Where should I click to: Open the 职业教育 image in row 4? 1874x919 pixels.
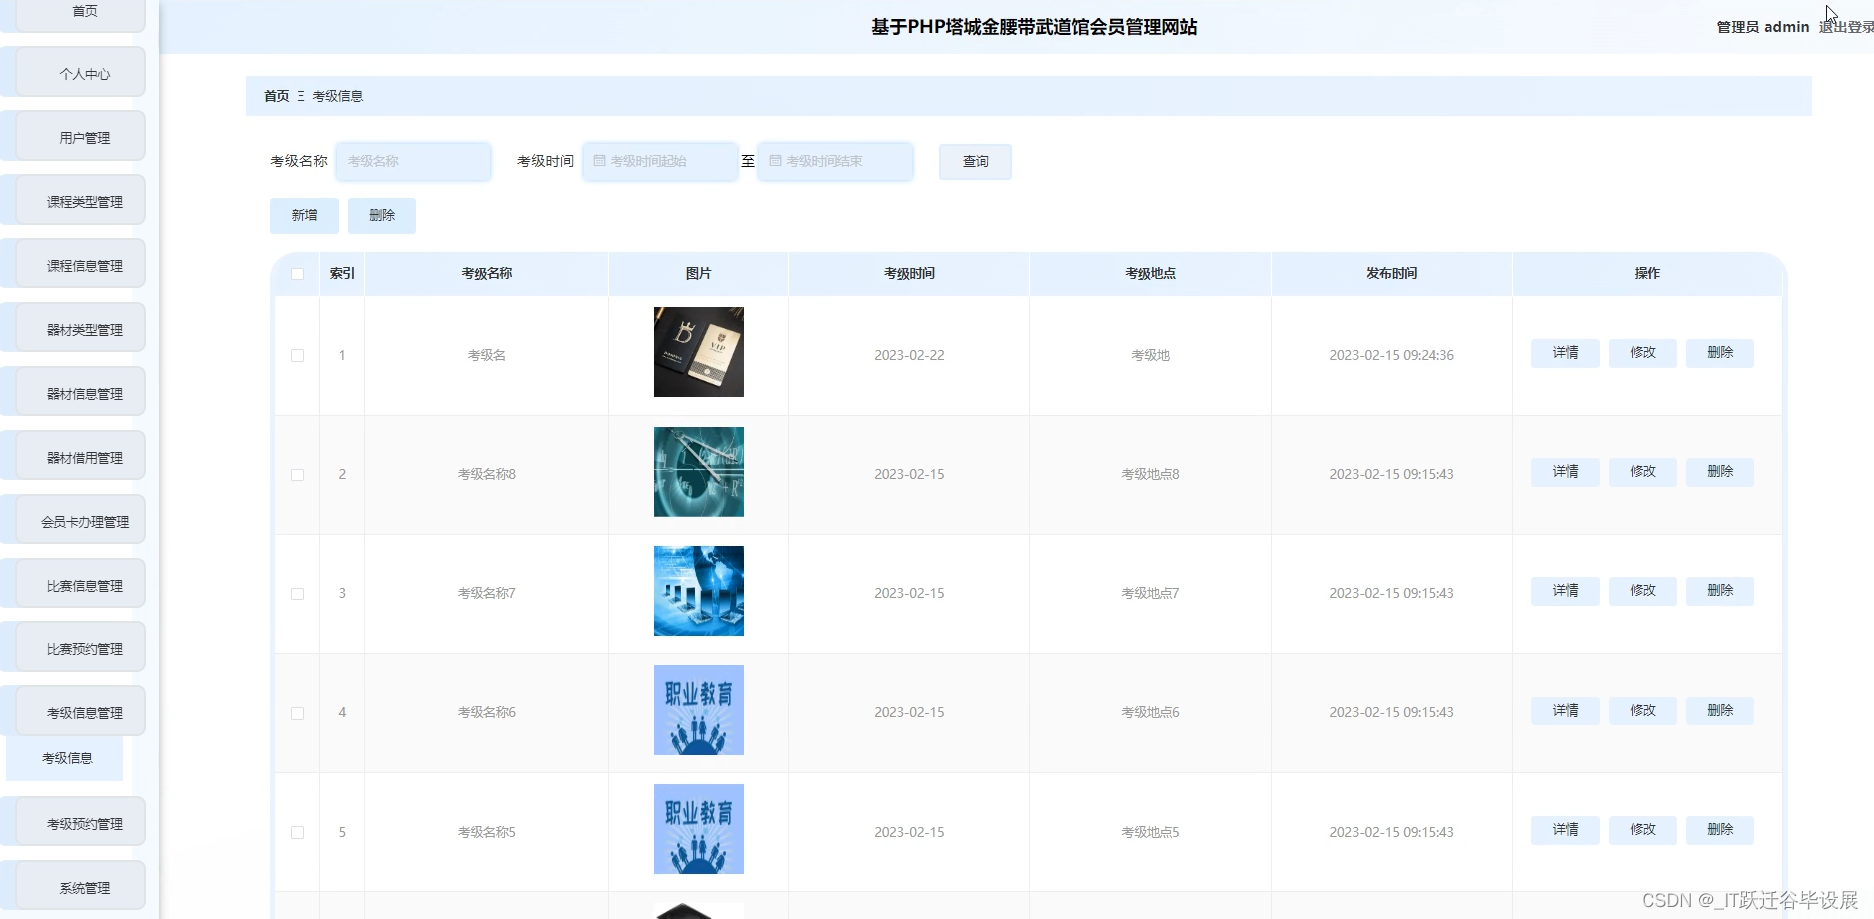698,710
